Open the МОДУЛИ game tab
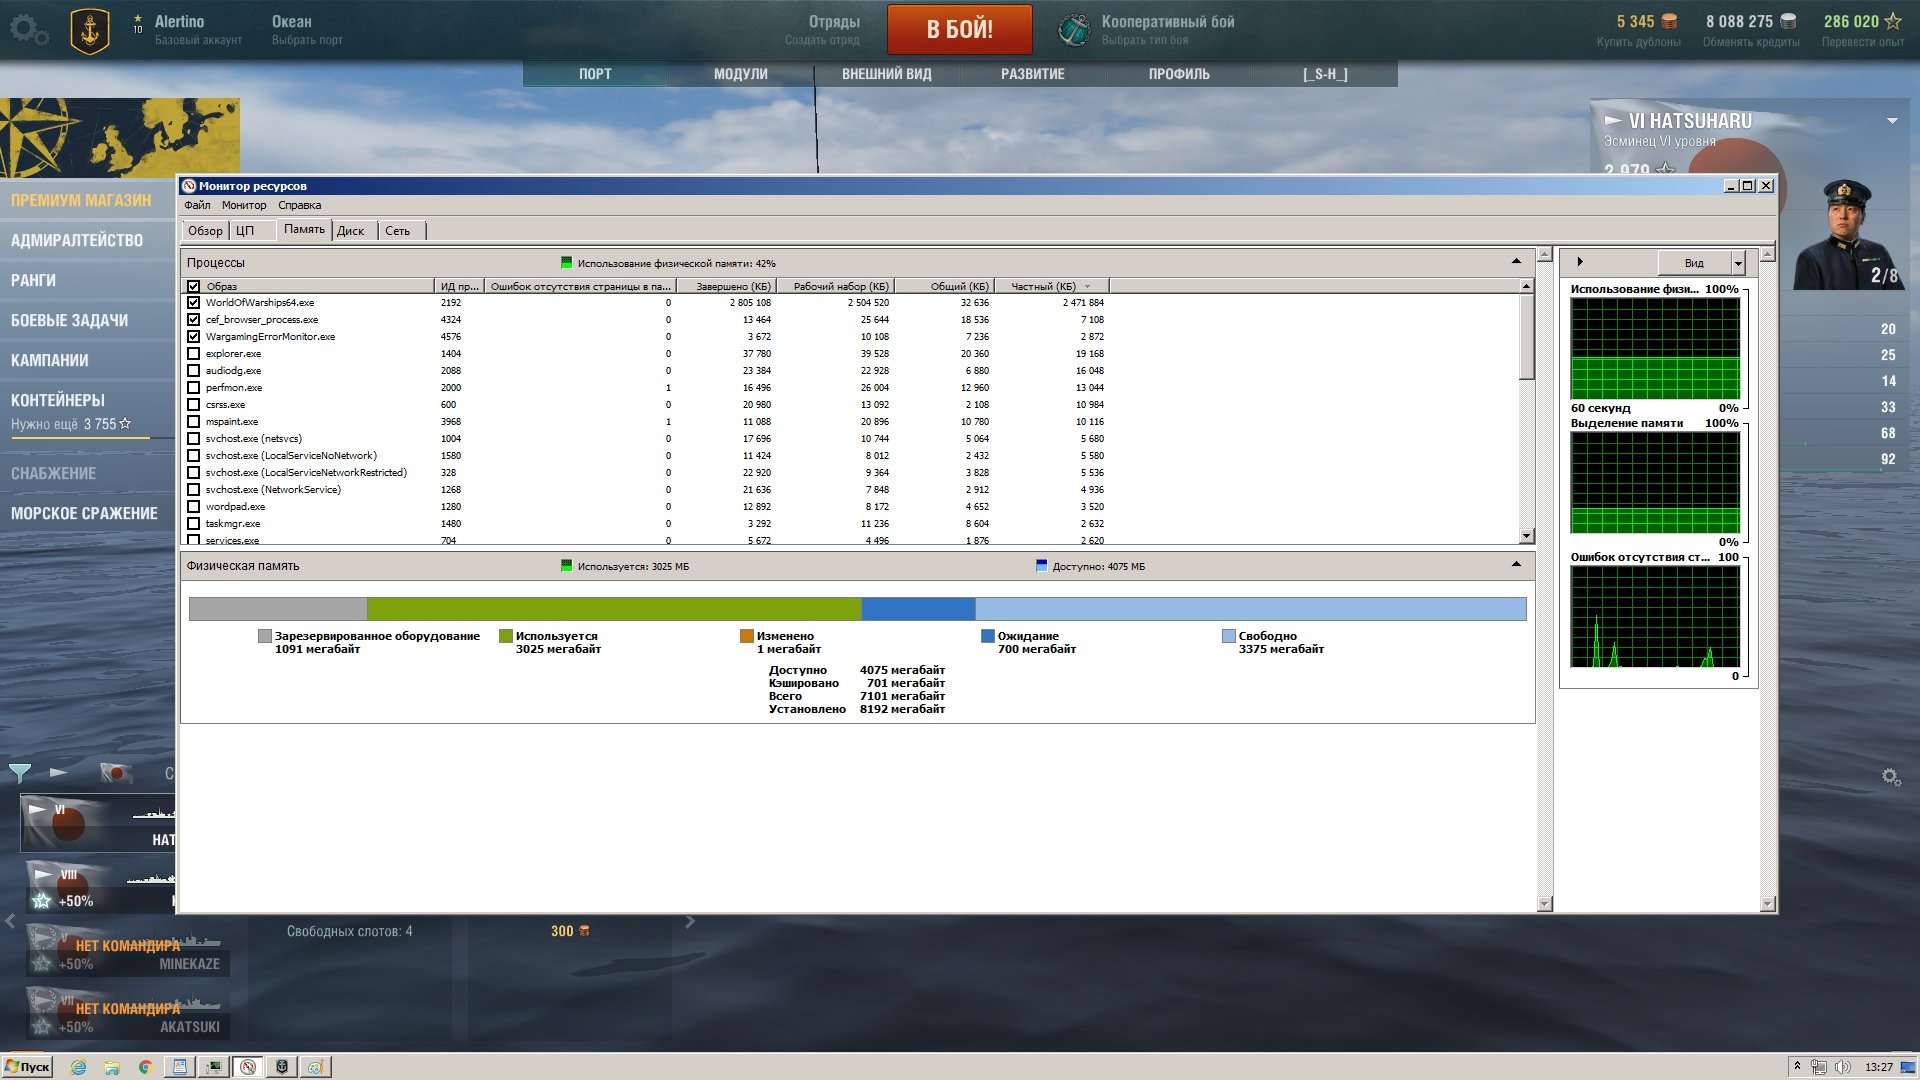Image resolution: width=1920 pixels, height=1080 pixels. click(741, 74)
